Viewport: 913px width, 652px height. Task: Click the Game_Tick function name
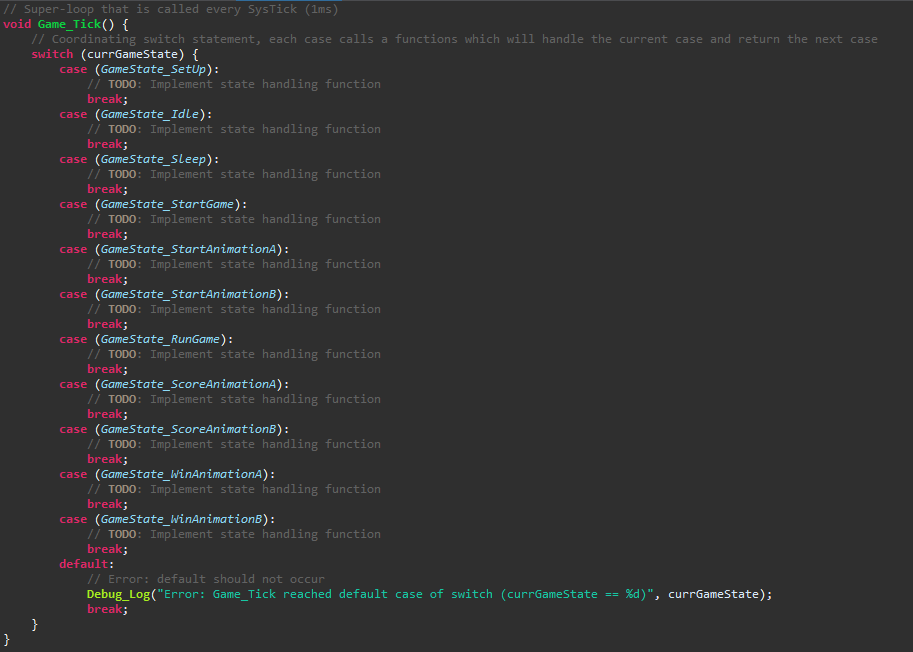click(x=69, y=24)
